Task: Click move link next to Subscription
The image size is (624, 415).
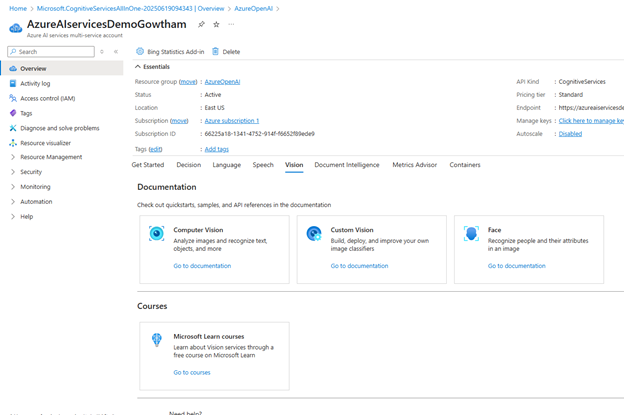Action: coord(179,121)
